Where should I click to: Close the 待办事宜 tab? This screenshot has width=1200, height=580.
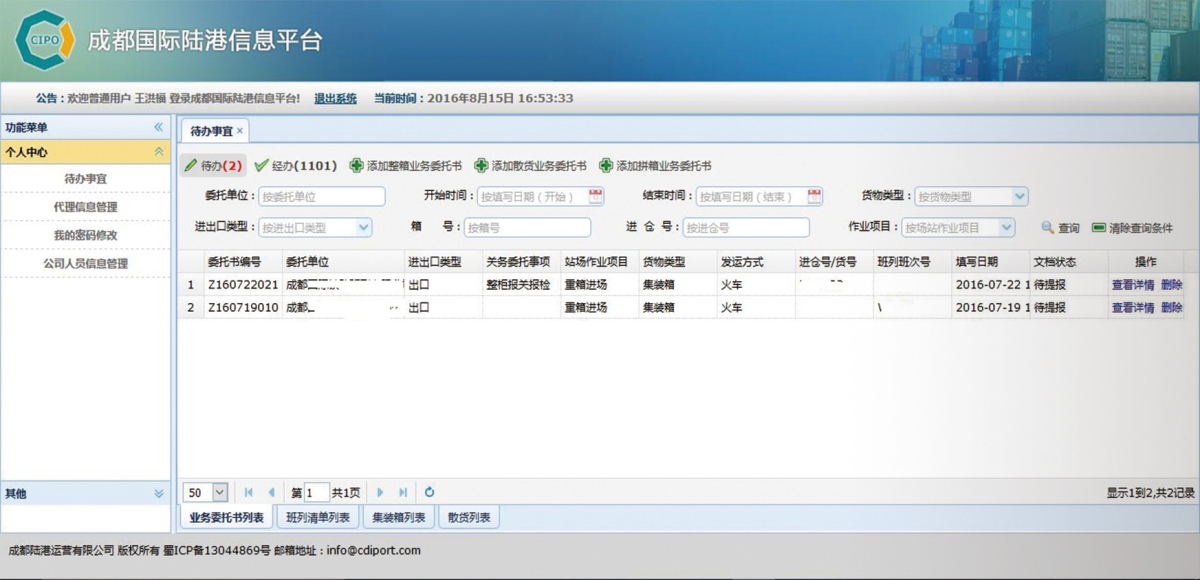[240, 131]
